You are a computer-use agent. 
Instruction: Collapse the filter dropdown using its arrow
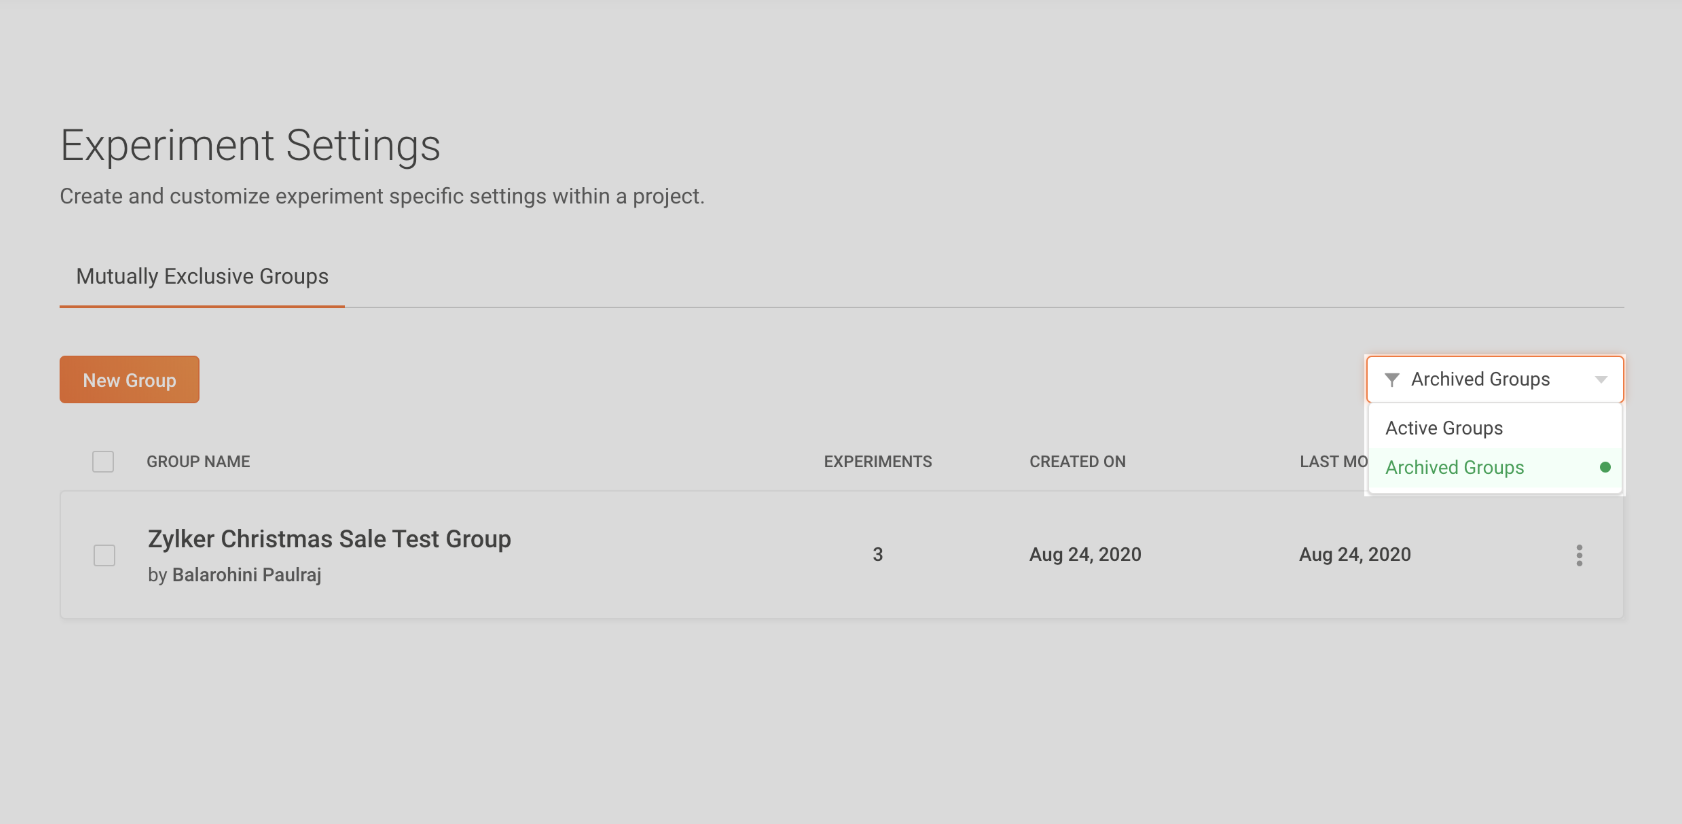pos(1601,380)
